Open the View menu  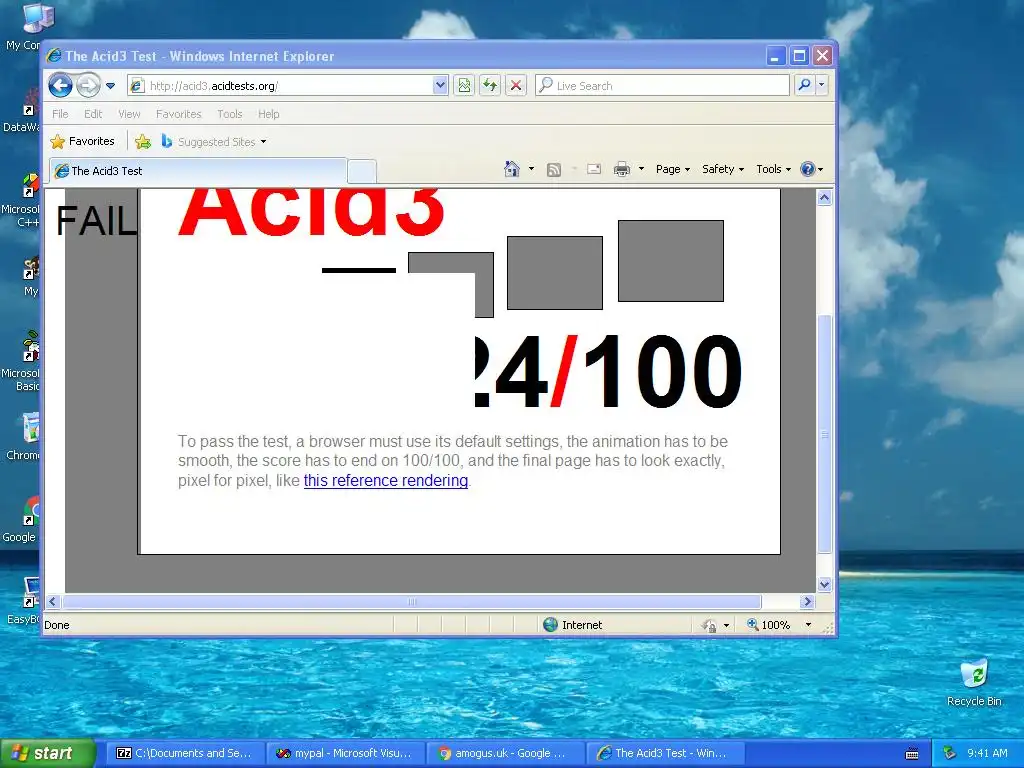(129, 114)
